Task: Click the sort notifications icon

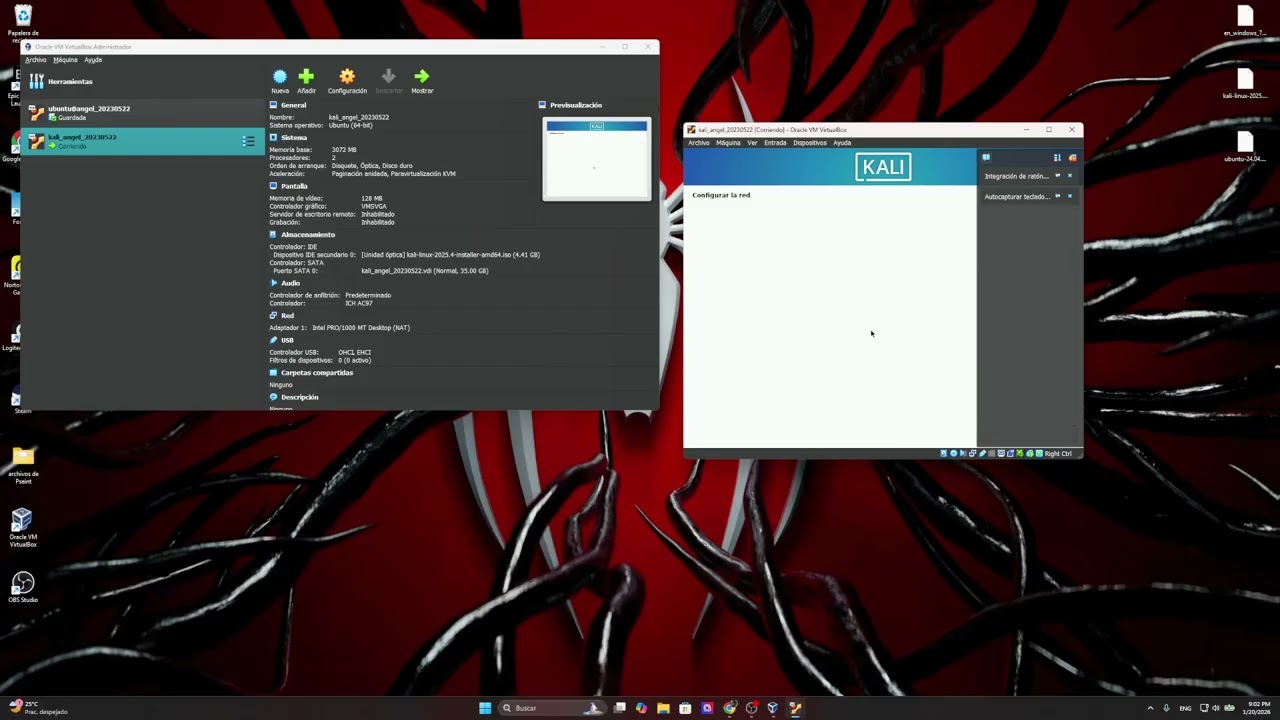Action: [x=1057, y=157]
